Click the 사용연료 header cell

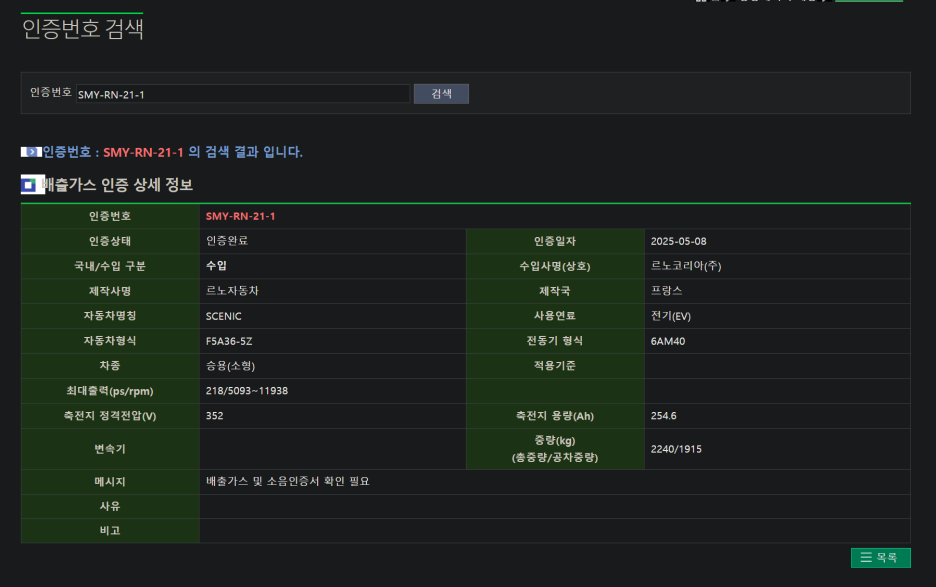(x=555, y=316)
